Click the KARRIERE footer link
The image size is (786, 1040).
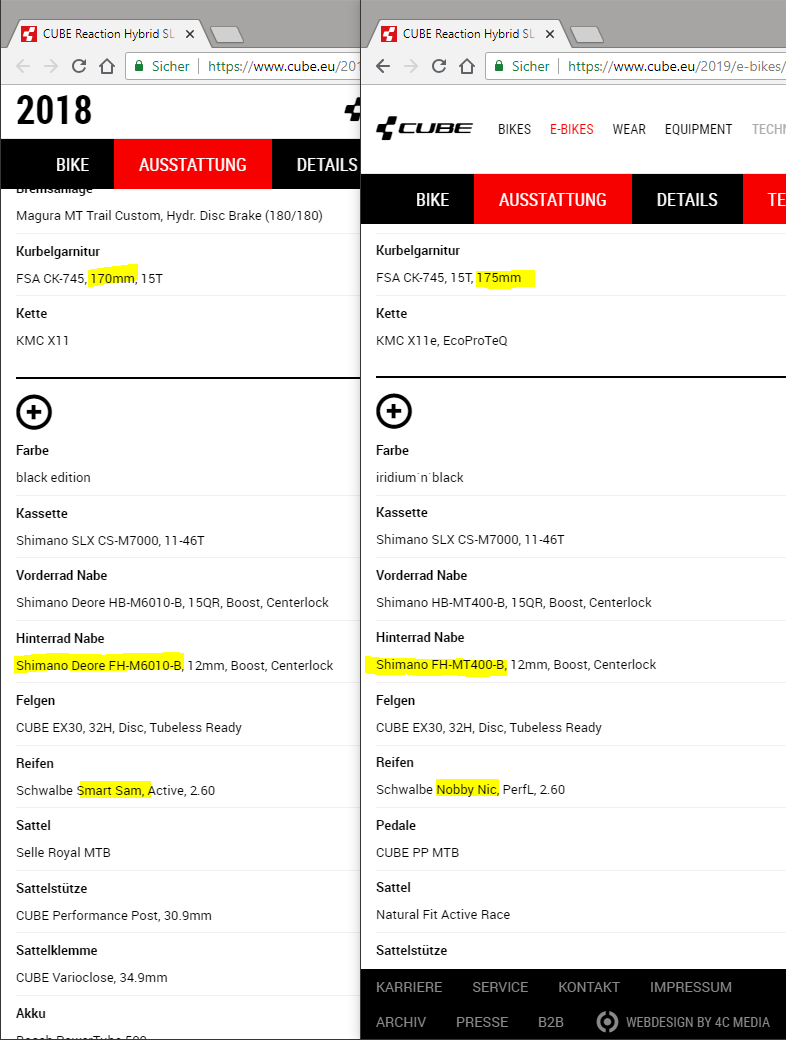click(409, 987)
